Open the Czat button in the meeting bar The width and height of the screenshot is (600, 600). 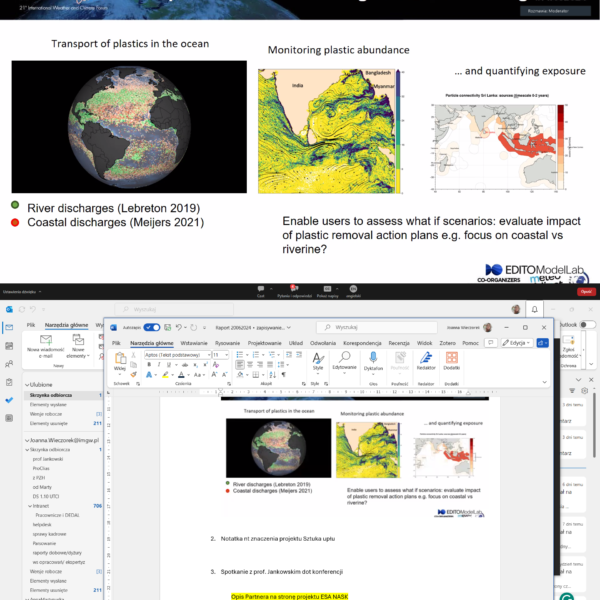tap(261, 291)
